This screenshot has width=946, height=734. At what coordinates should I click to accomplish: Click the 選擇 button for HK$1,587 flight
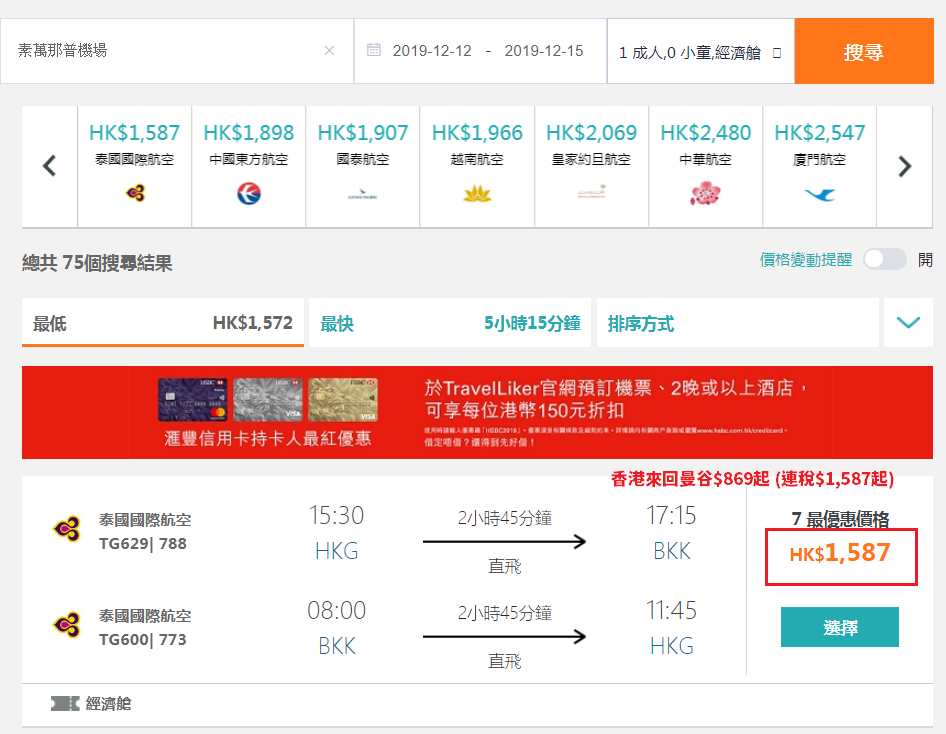tap(840, 627)
